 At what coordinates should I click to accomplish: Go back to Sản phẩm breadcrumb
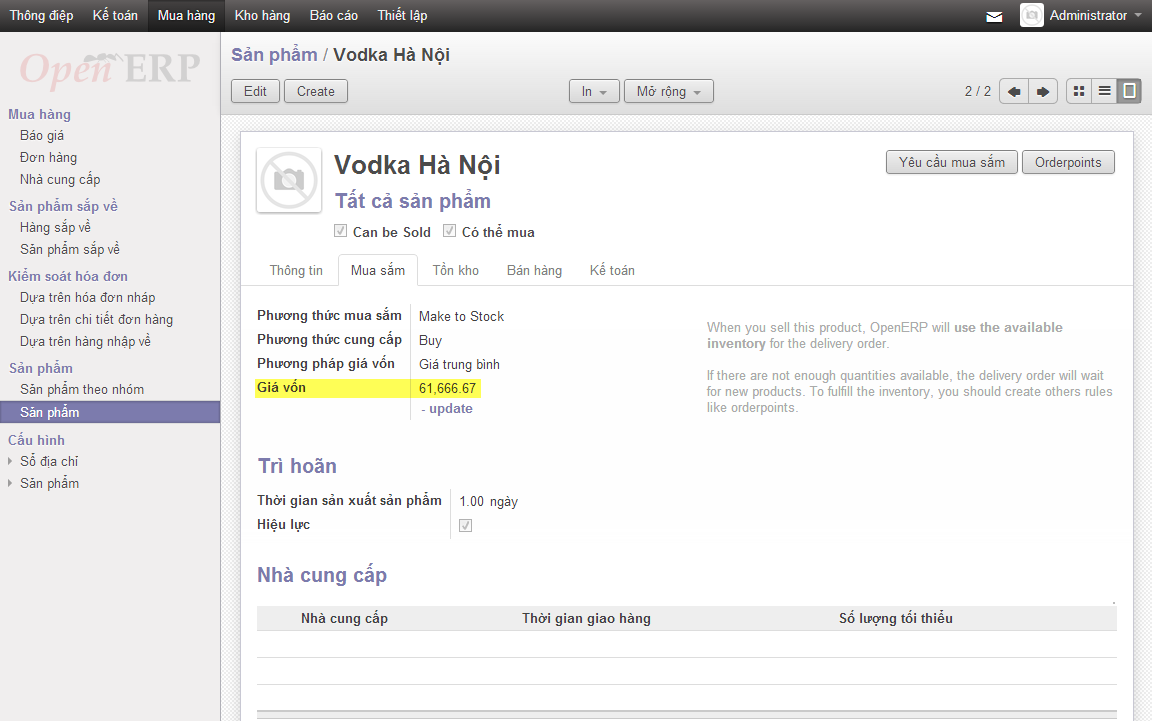click(274, 55)
